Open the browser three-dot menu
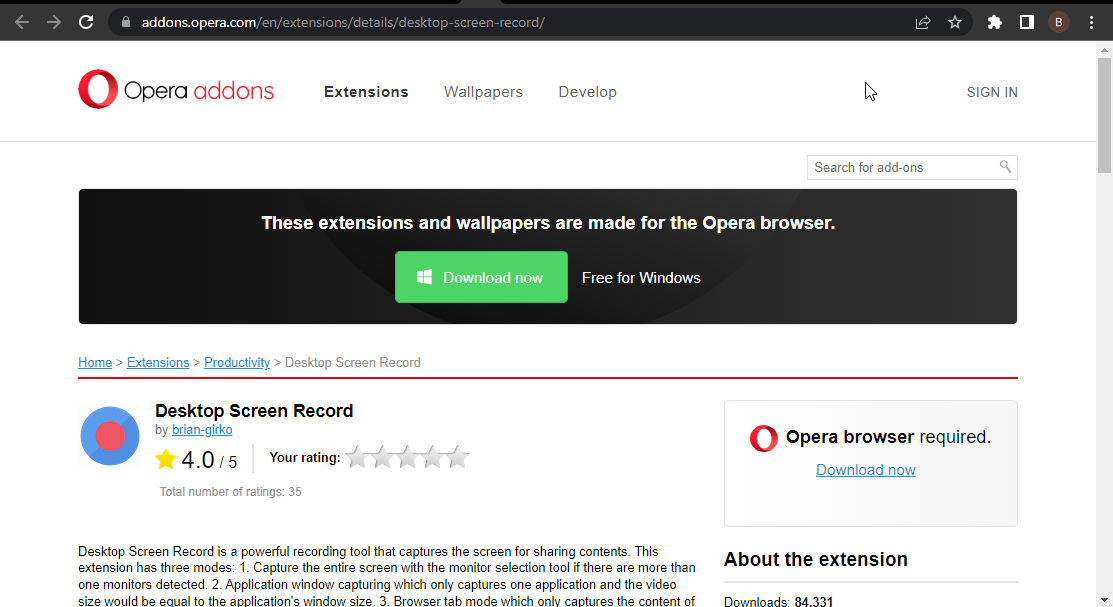The width and height of the screenshot is (1113, 607). click(x=1091, y=22)
